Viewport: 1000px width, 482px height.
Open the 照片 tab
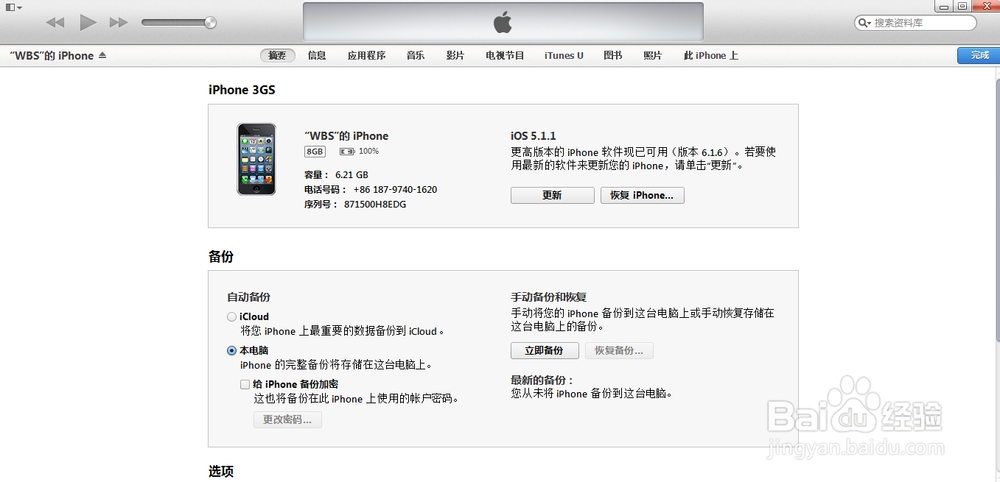tap(652, 55)
